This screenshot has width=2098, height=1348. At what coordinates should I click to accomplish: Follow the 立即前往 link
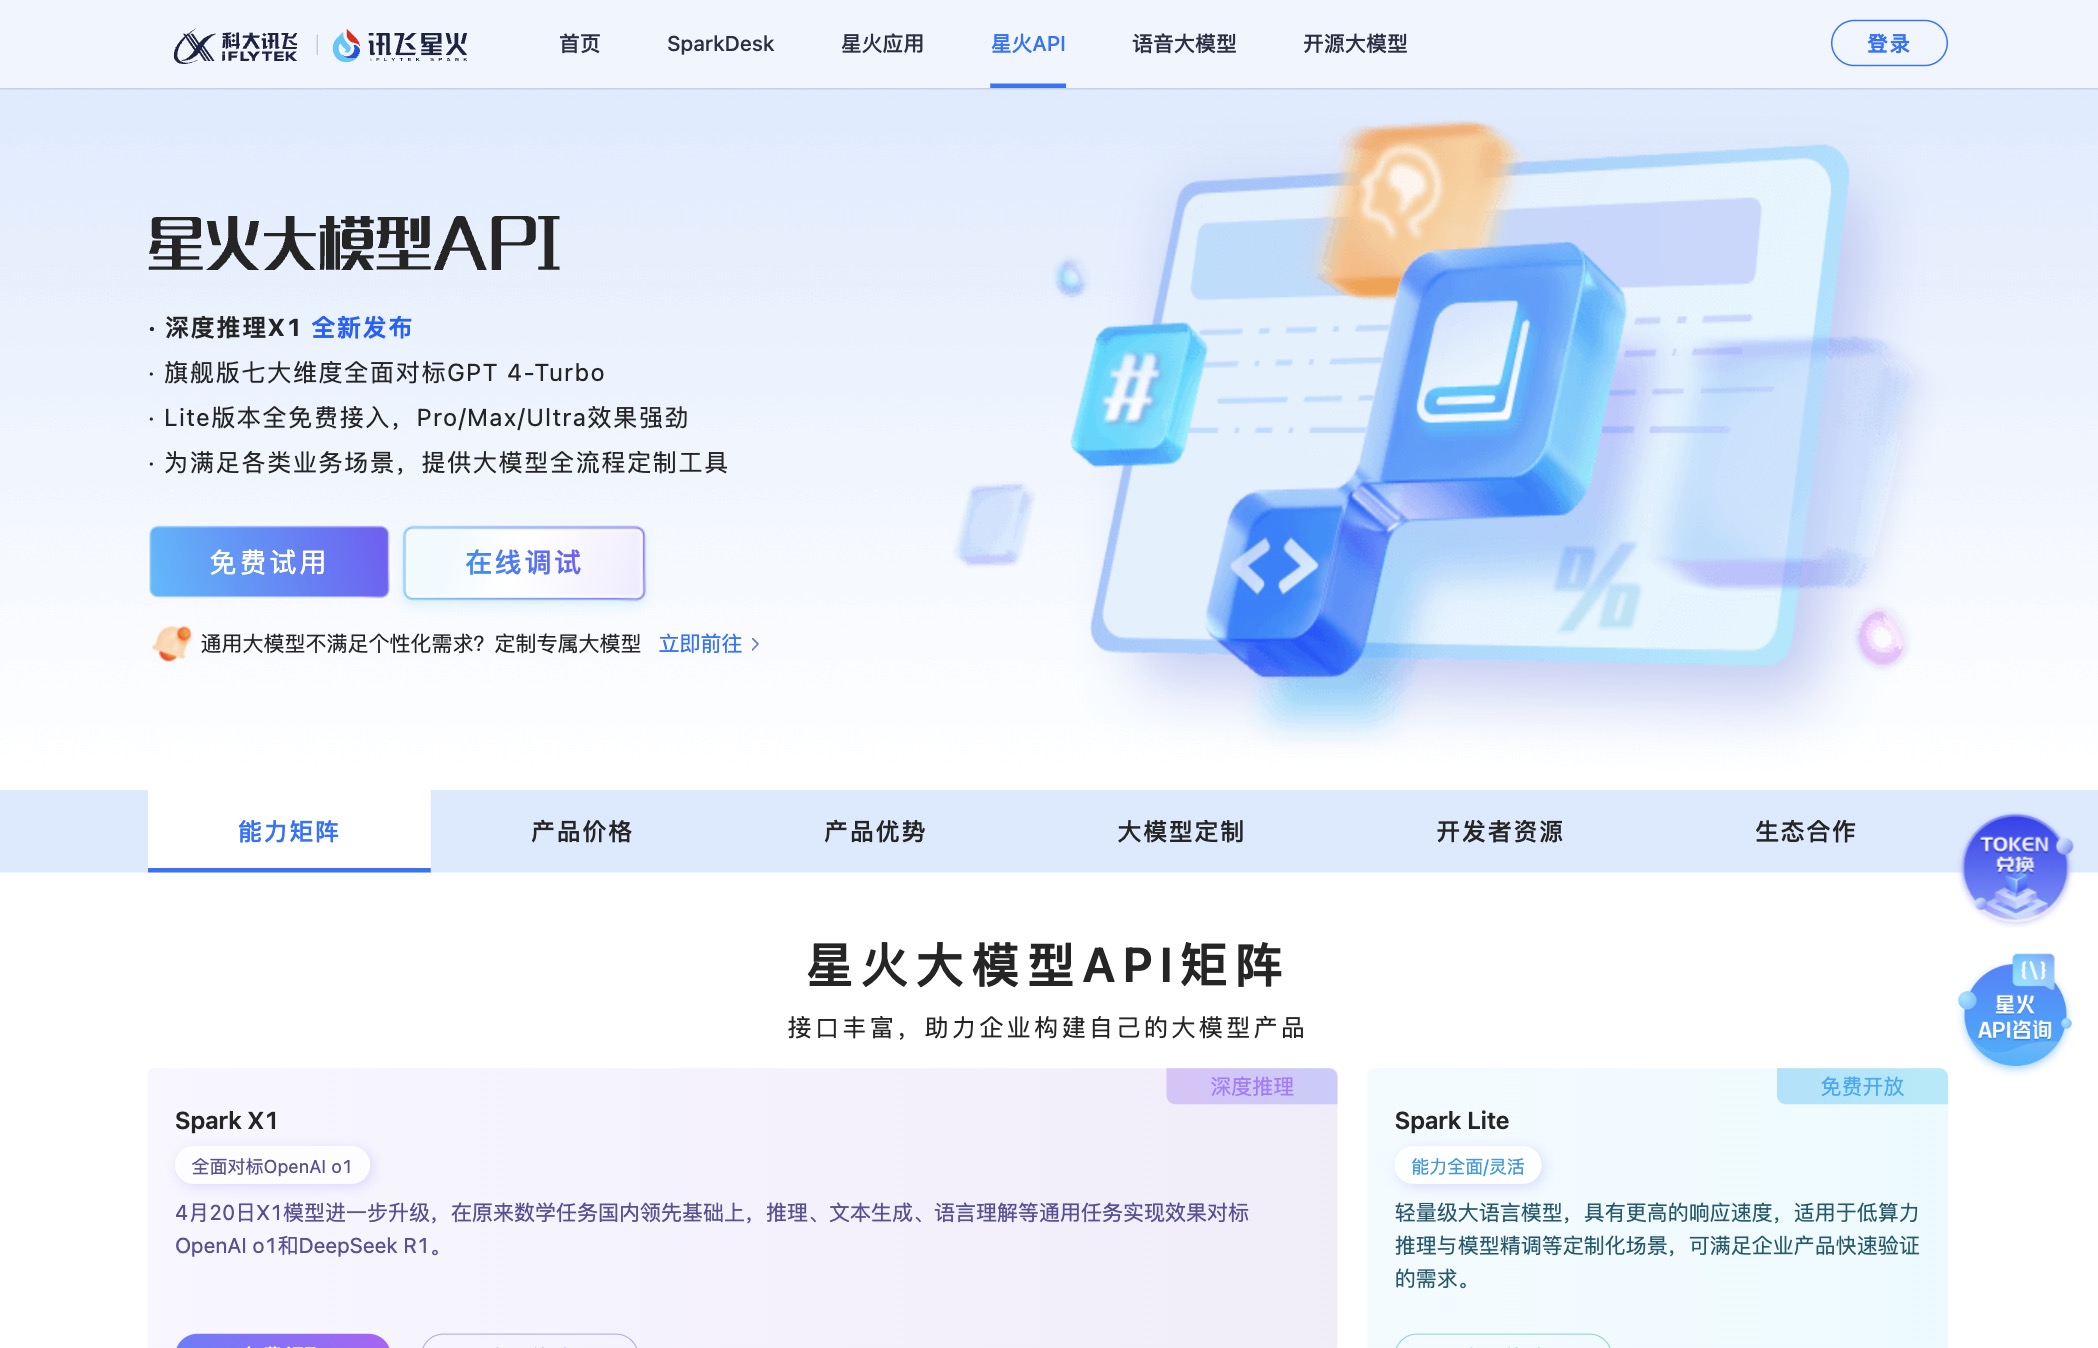[700, 644]
